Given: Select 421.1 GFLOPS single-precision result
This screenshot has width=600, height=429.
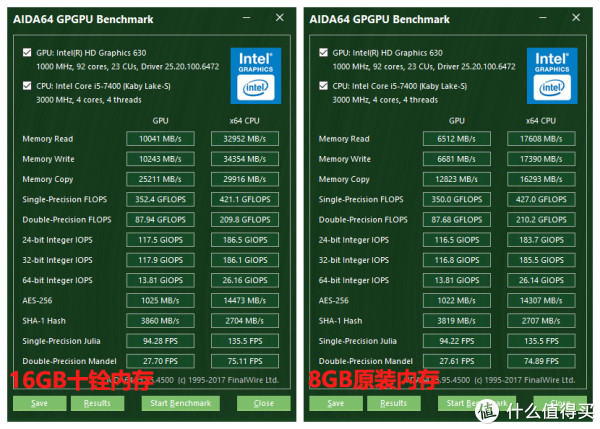Looking at the screenshot, I should coord(245,199).
